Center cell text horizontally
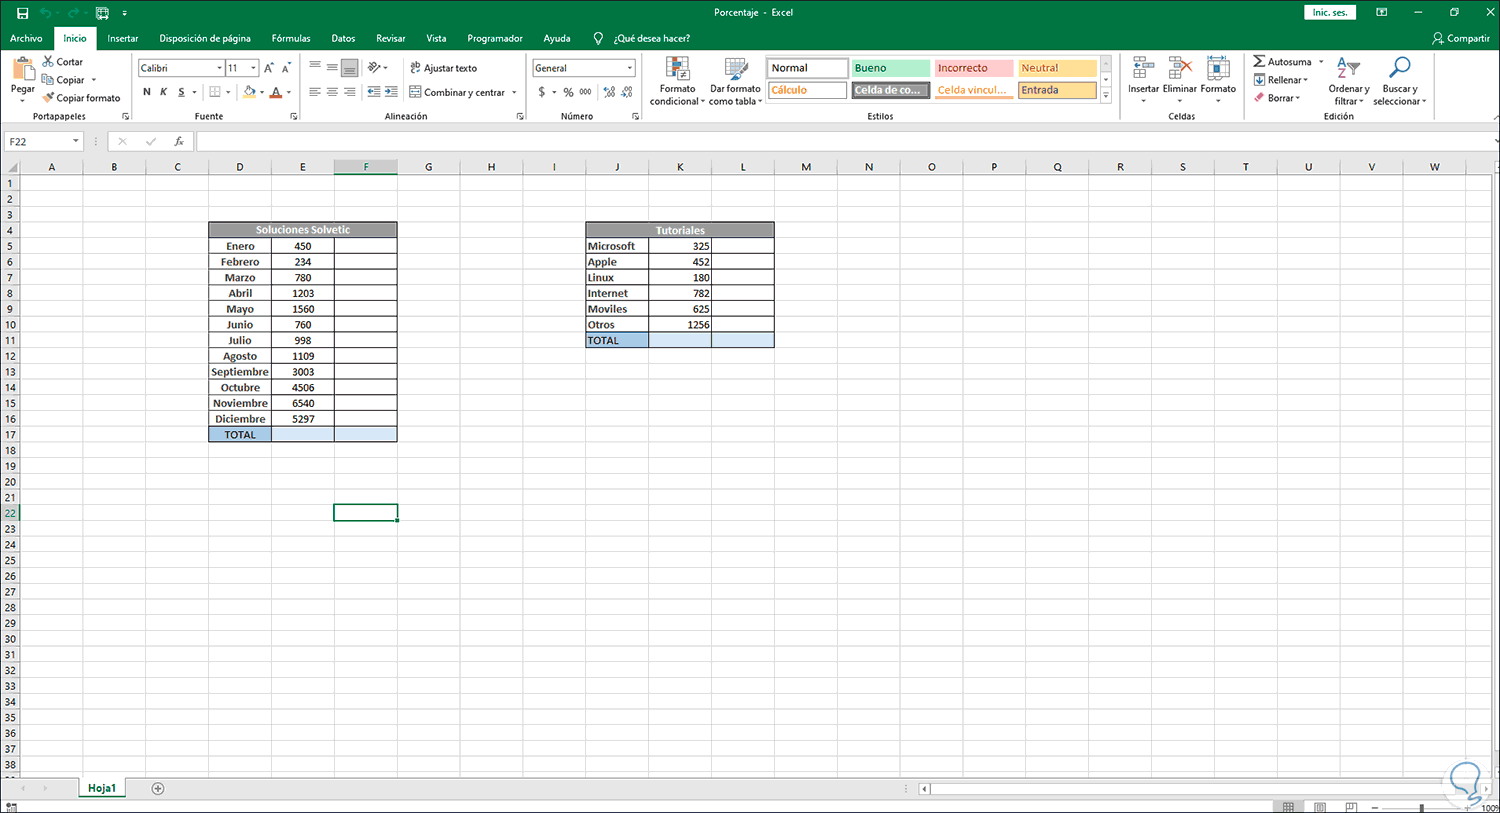1500x813 pixels. click(332, 92)
